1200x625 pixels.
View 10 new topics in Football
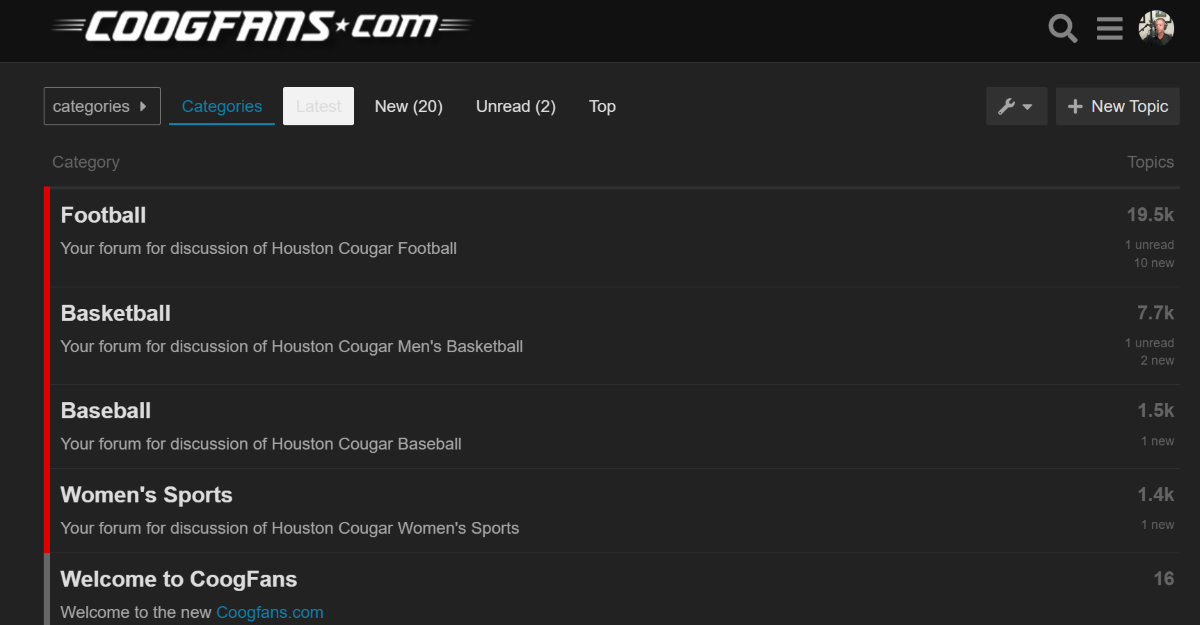1154,263
